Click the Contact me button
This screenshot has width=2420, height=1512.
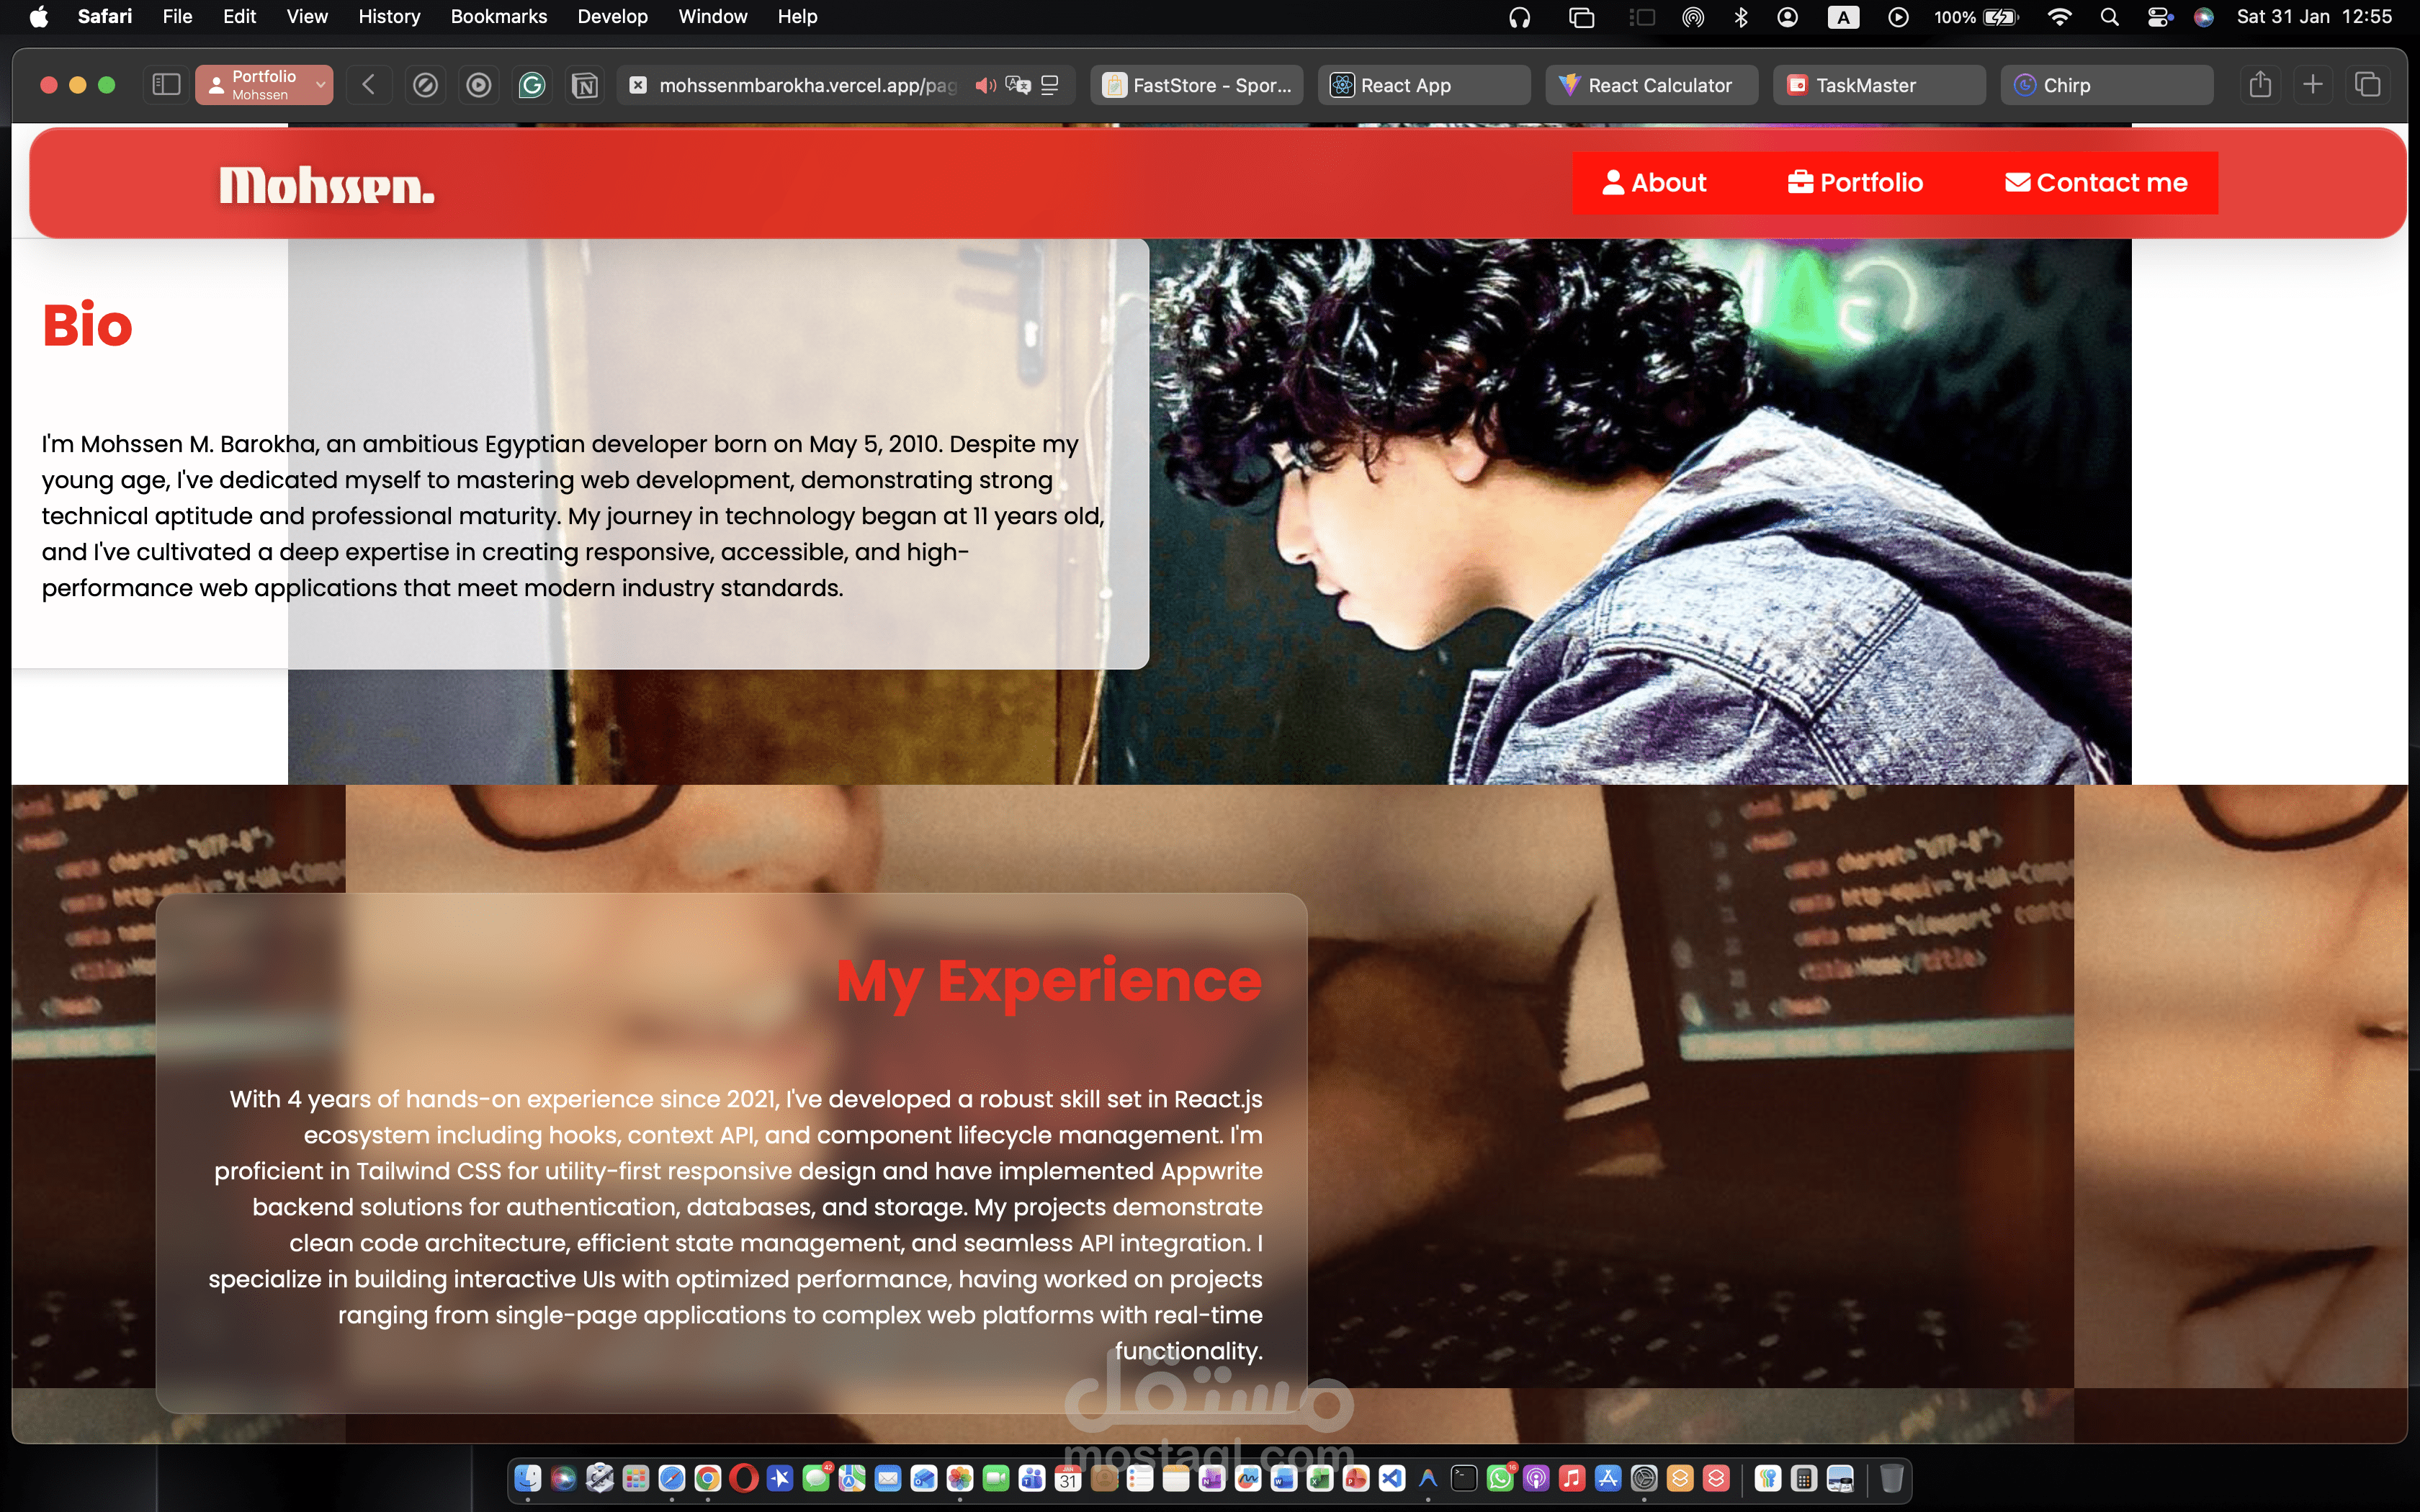2096,183
